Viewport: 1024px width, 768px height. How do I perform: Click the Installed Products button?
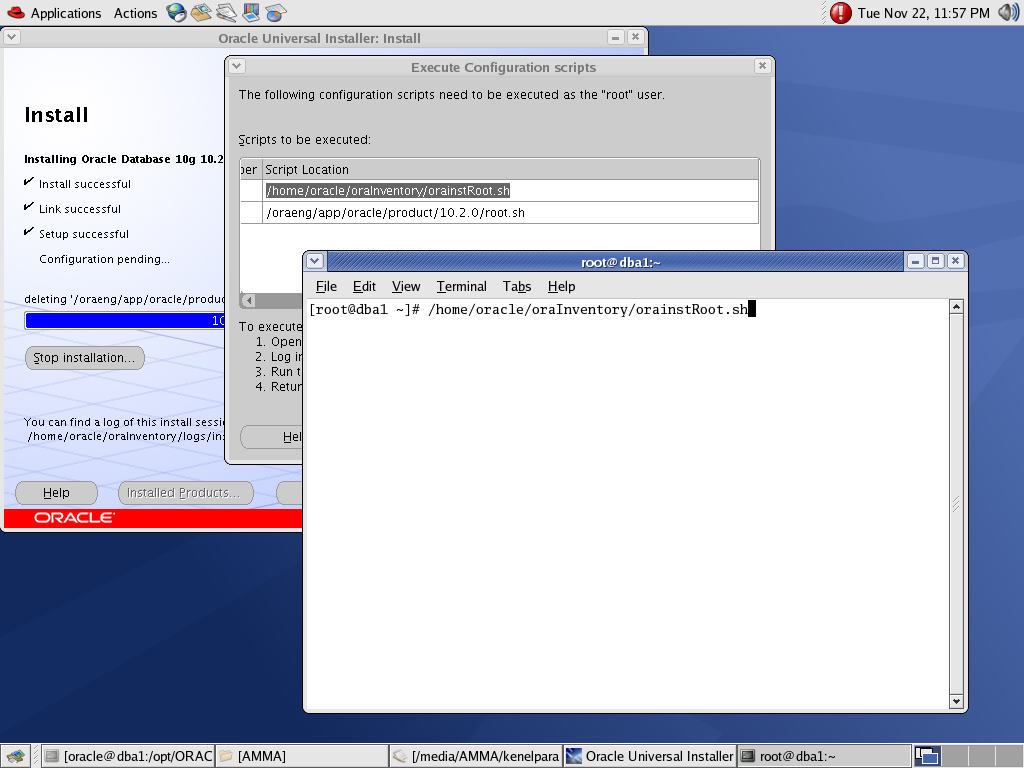tap(185, 493)
